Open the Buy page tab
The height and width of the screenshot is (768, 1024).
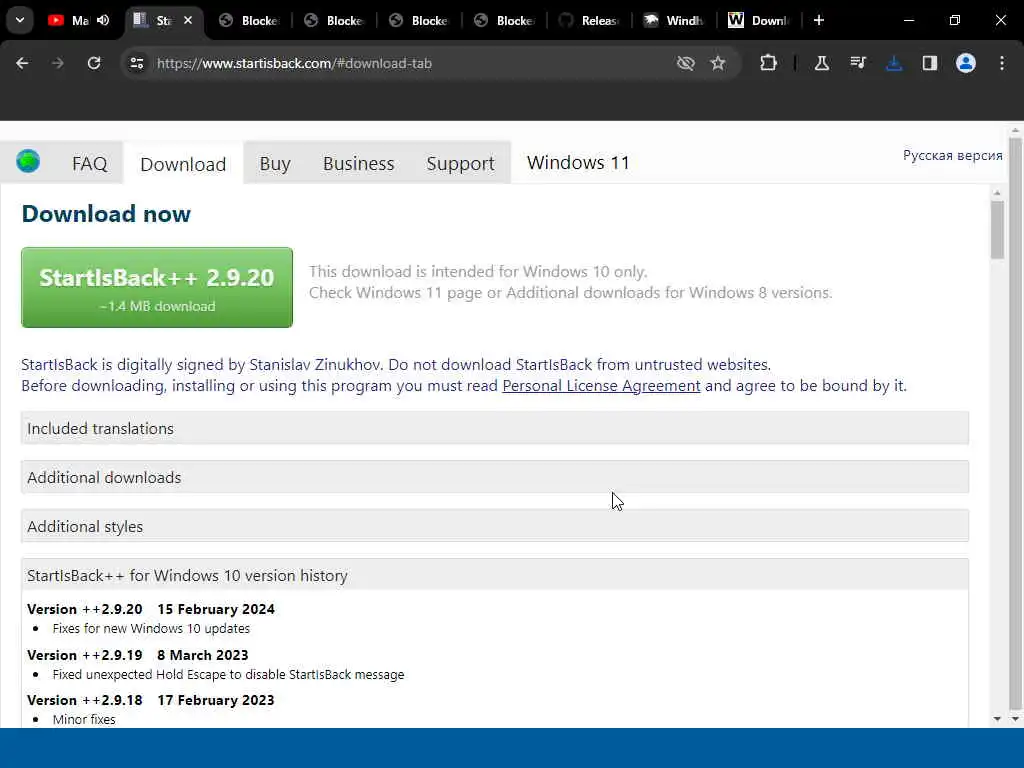tap(275, 163)
